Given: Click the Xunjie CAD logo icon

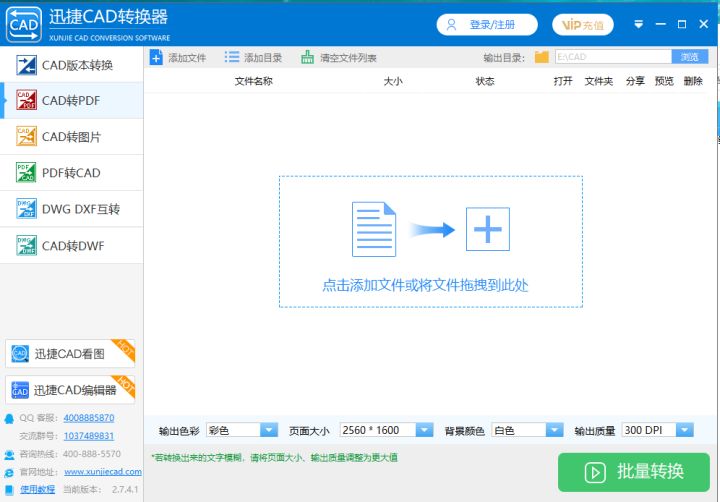Looking at the screenshot, I should 23,24.
